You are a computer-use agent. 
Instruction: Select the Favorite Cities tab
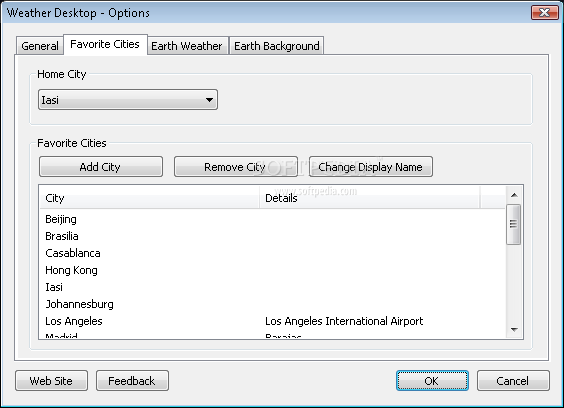tap(105, 45)
